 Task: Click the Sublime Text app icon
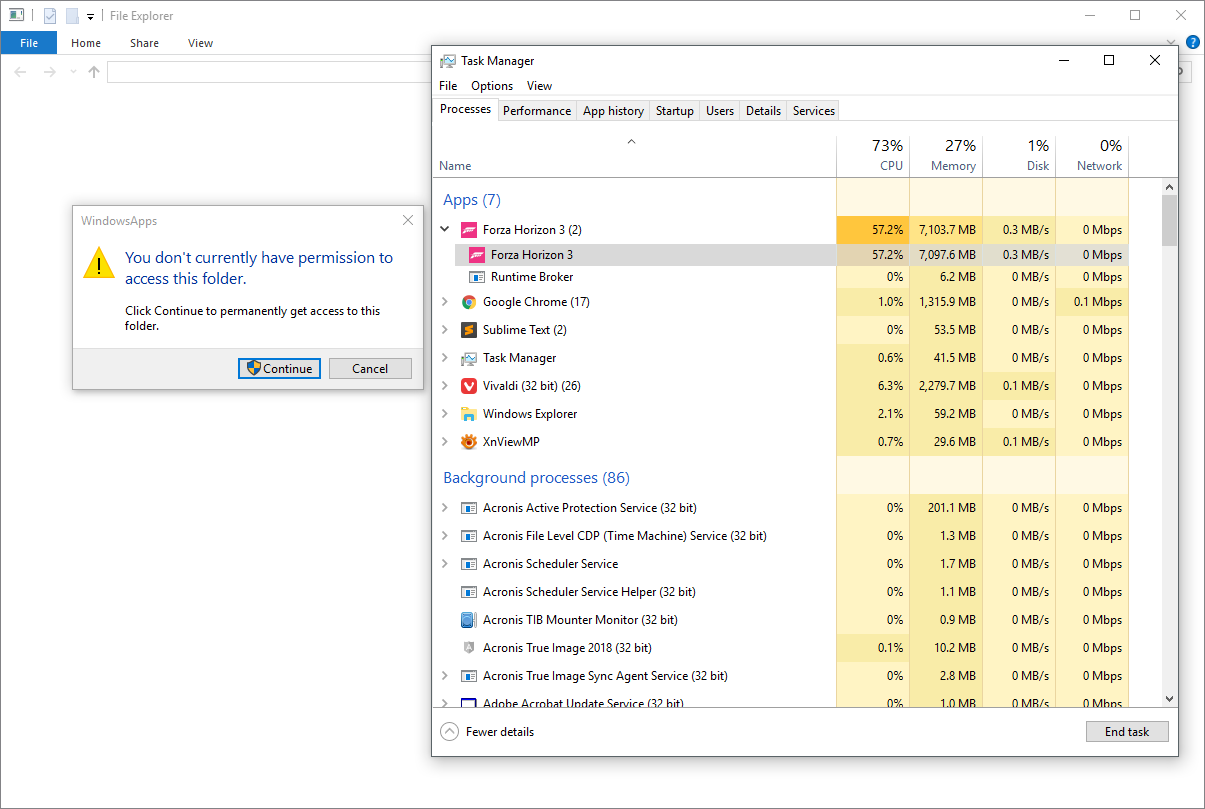(x=468, y=330)
